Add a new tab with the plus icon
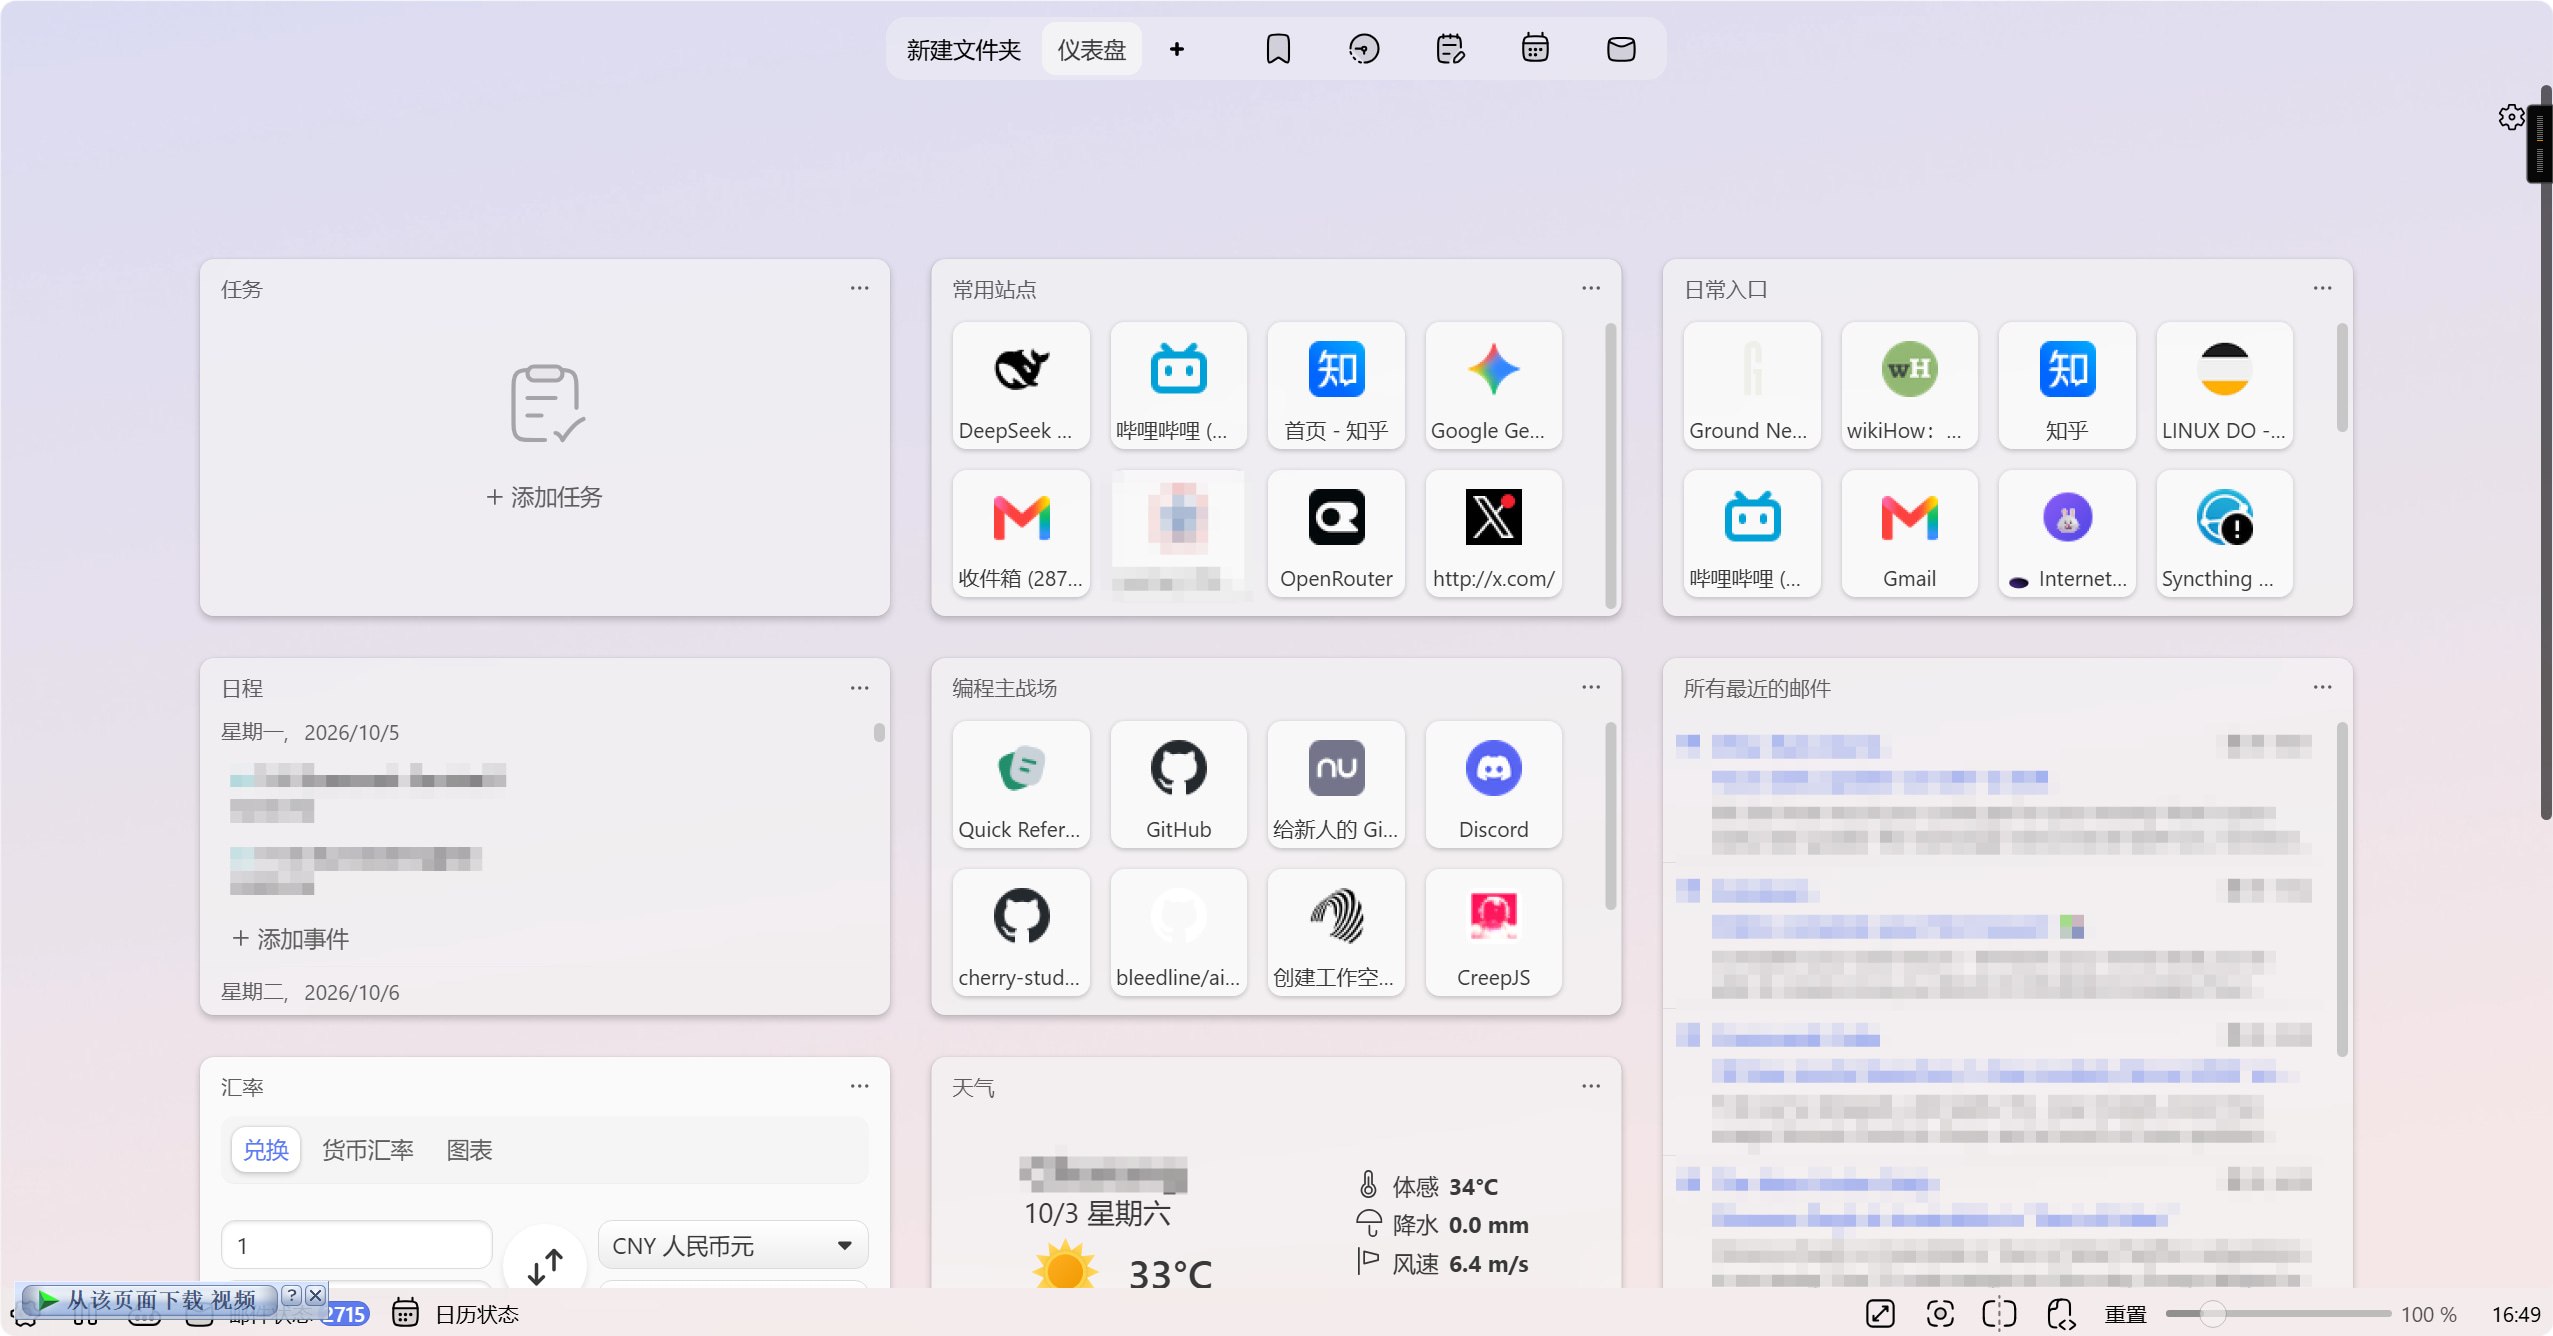The image size is (2553, 1336). click(x=1177, y=49)
